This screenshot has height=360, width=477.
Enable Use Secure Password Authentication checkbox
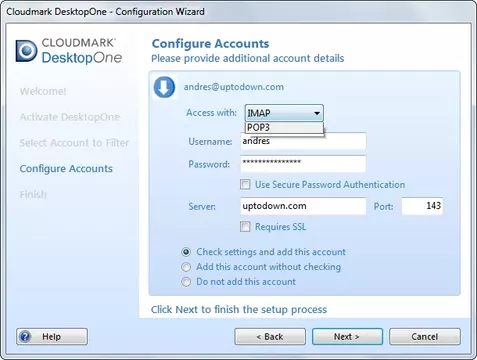pyautogui.click(x=245, y=184)
